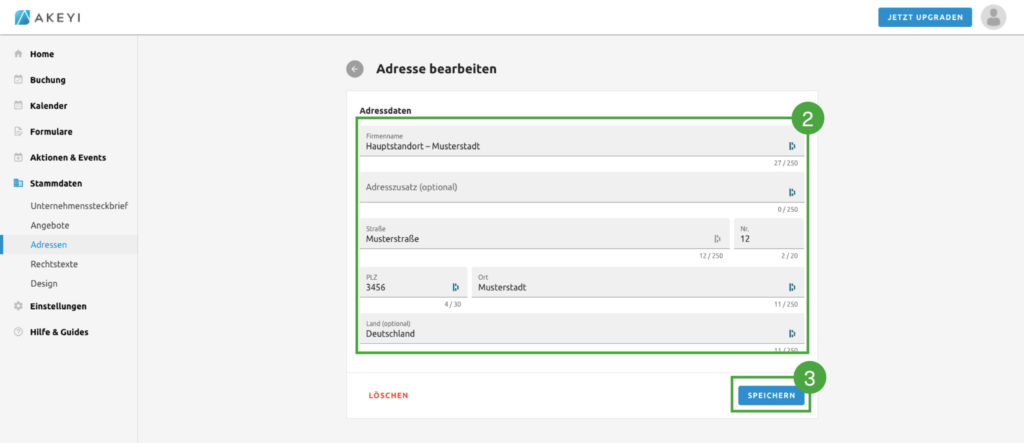Viewport: 1024px width, 443px height.
Task: Select Unternehmenssteckbrief submenu item
Action: 79,206
